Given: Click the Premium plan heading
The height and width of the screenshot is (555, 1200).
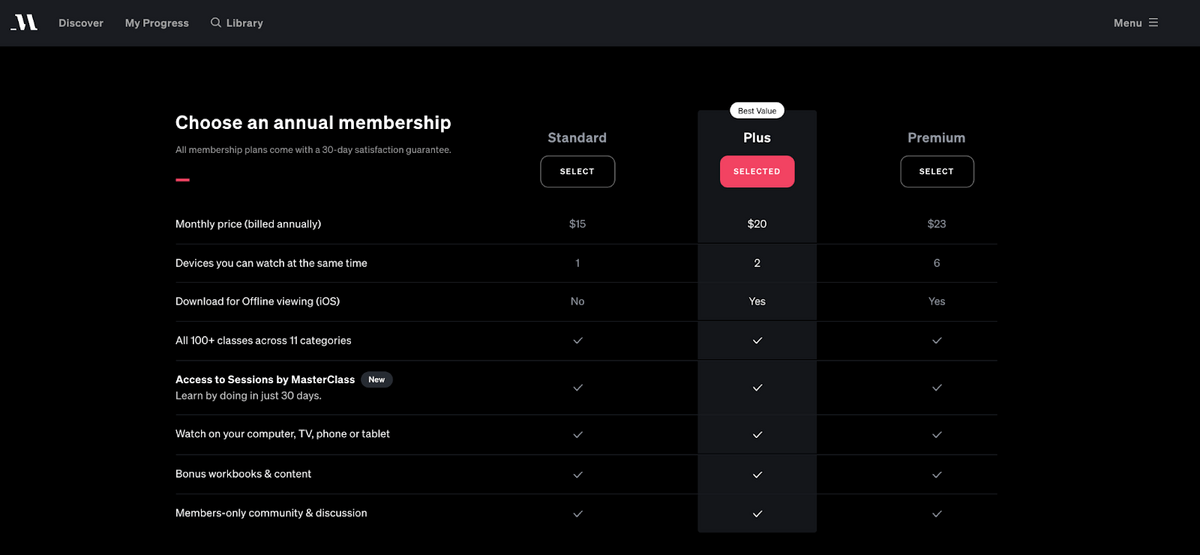Looking at the screenshot, I should coord(937,138).
